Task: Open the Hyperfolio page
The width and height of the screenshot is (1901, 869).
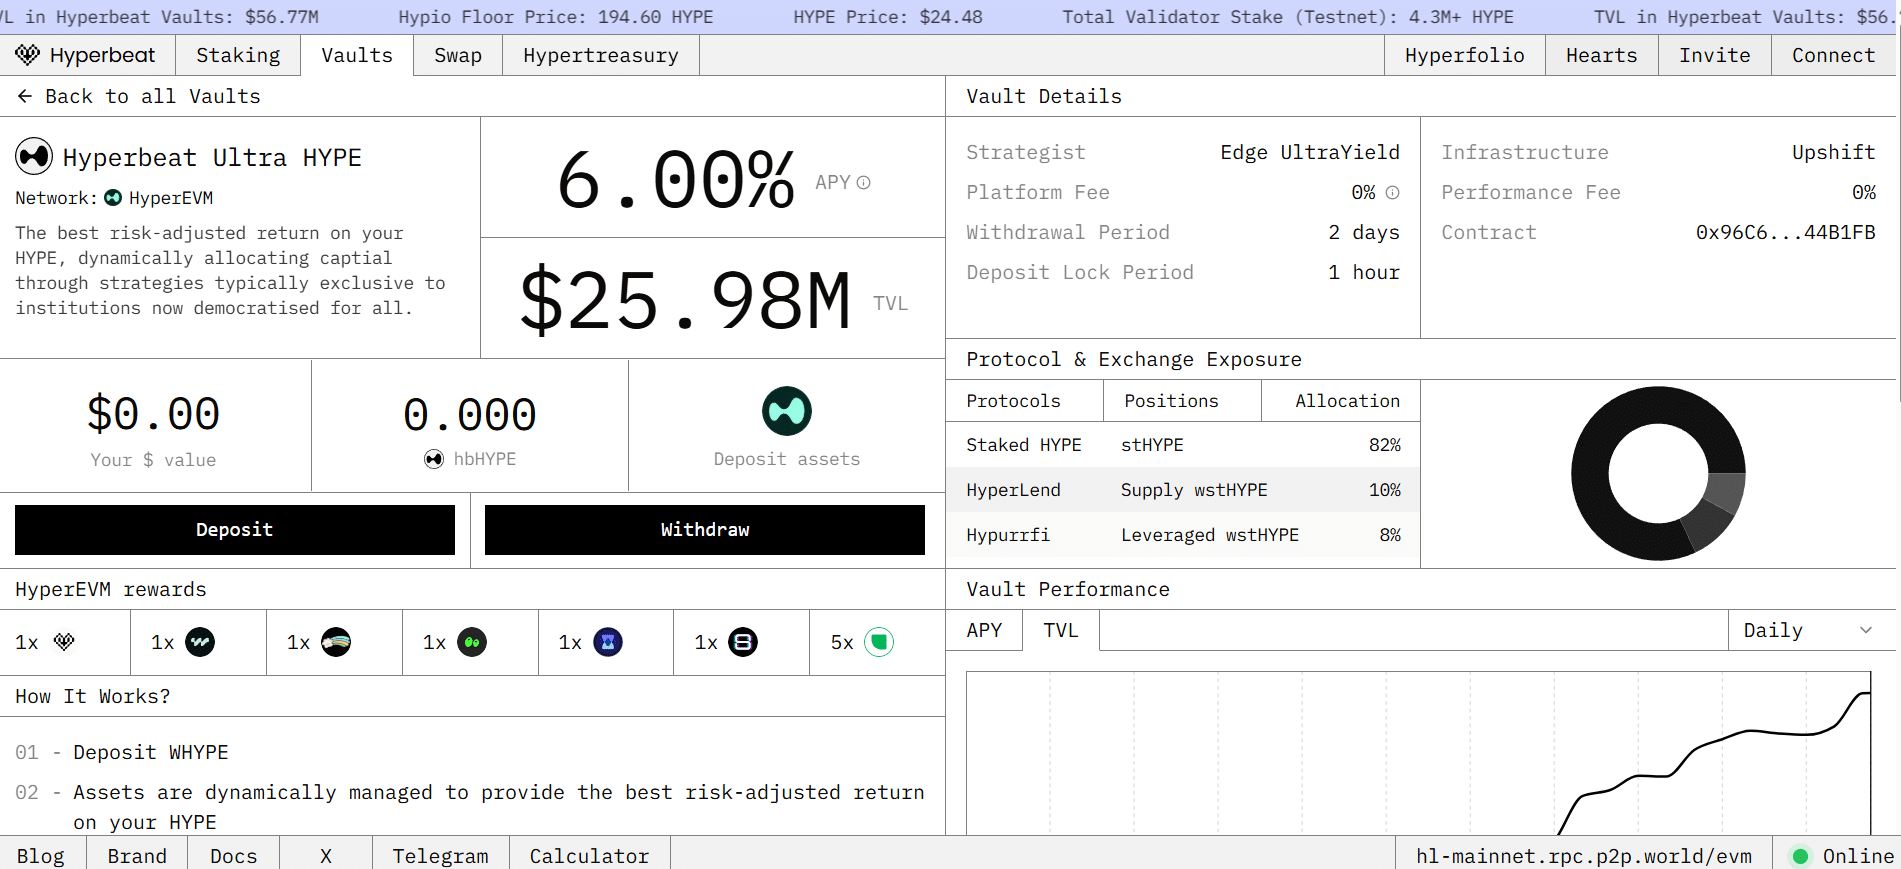Action: 1465,55
